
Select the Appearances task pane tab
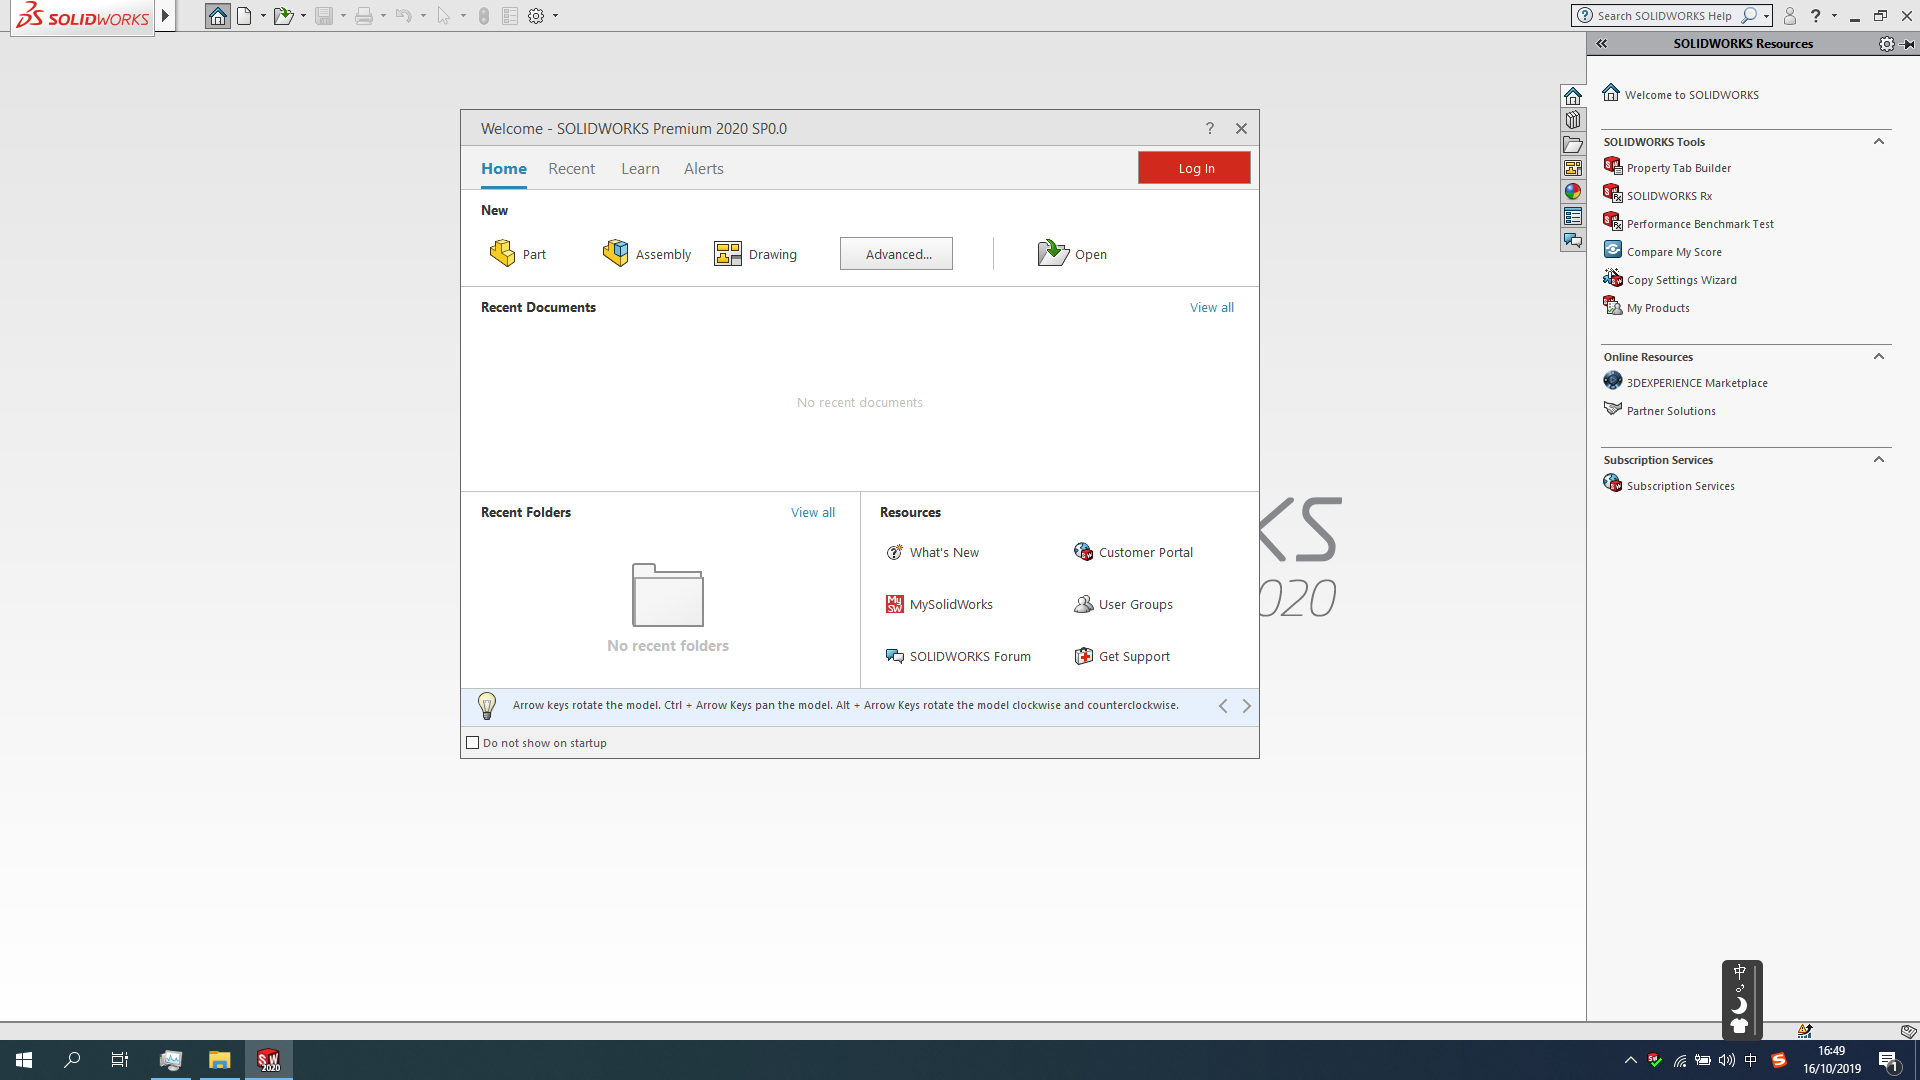1573,192
